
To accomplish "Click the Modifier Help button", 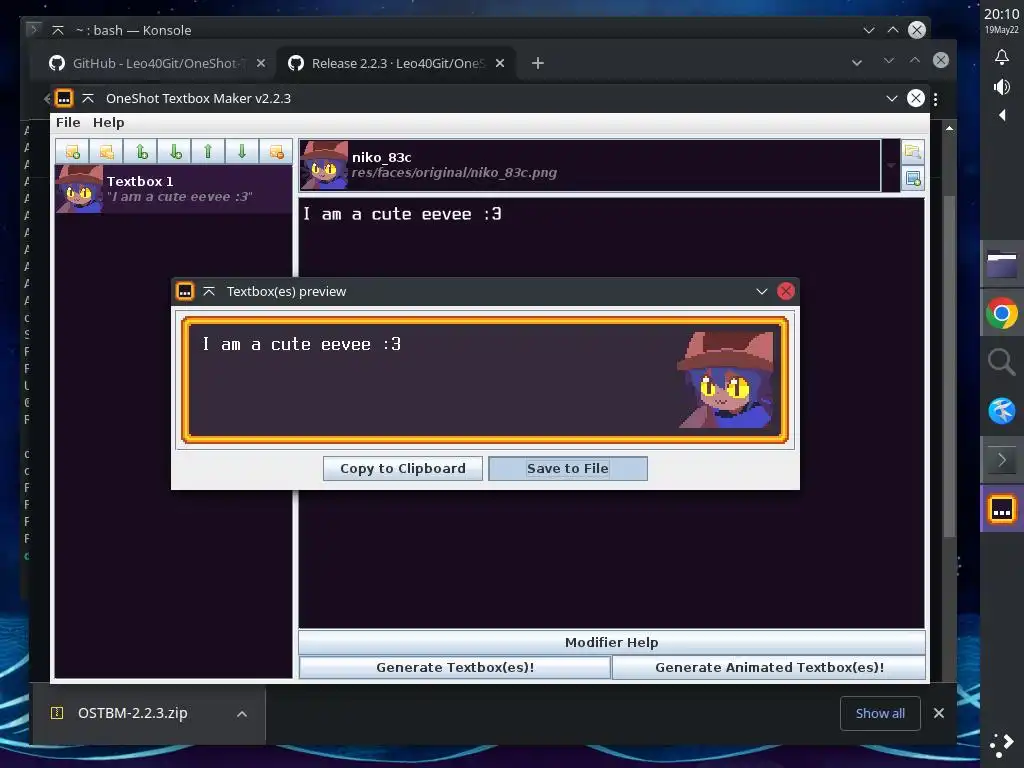I will (611, 642).
